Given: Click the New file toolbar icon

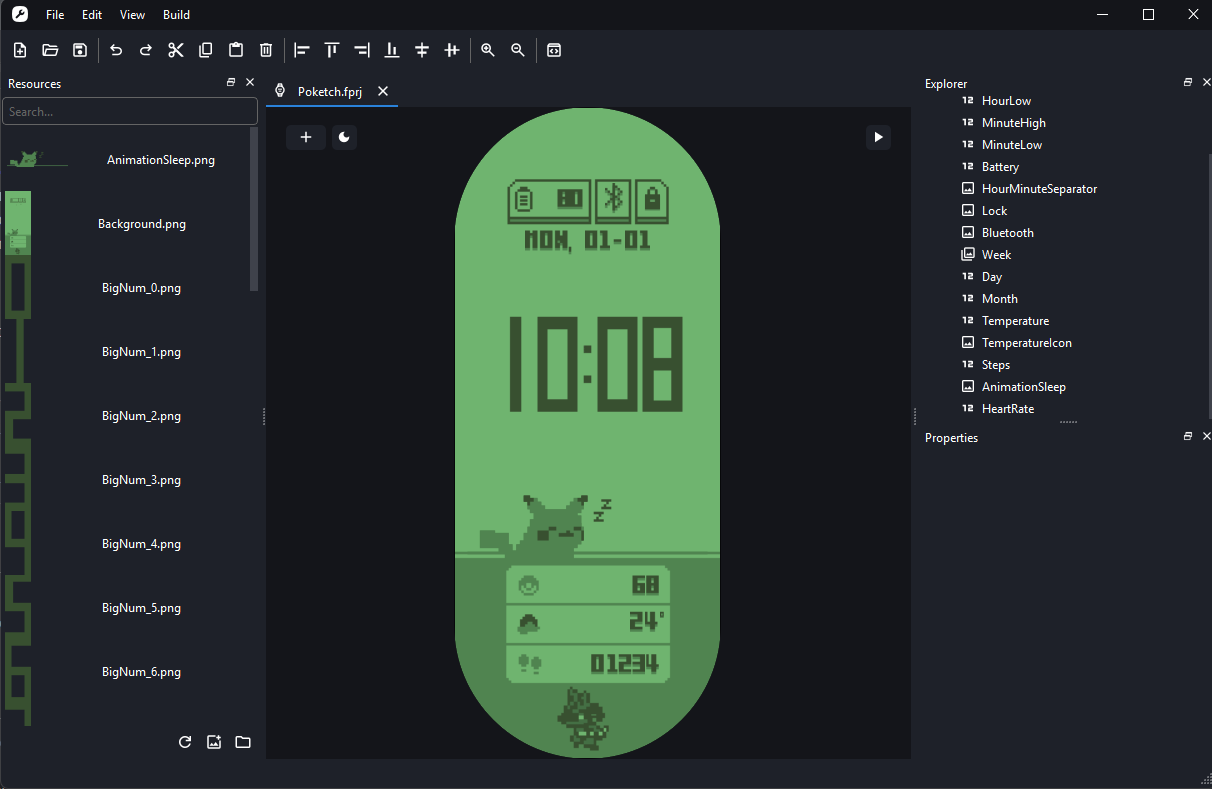Looking at the screenshot, I should 20,50.
